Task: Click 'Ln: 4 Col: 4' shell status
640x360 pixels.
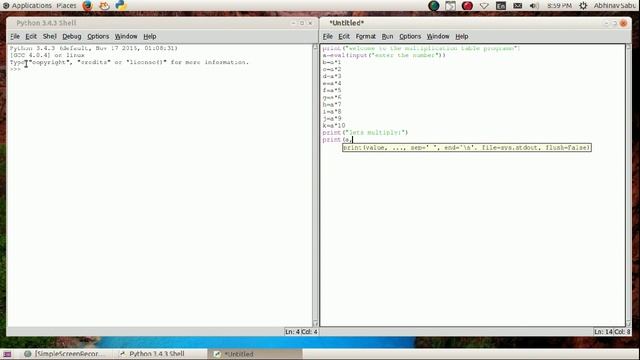Action: click(301, 332)
